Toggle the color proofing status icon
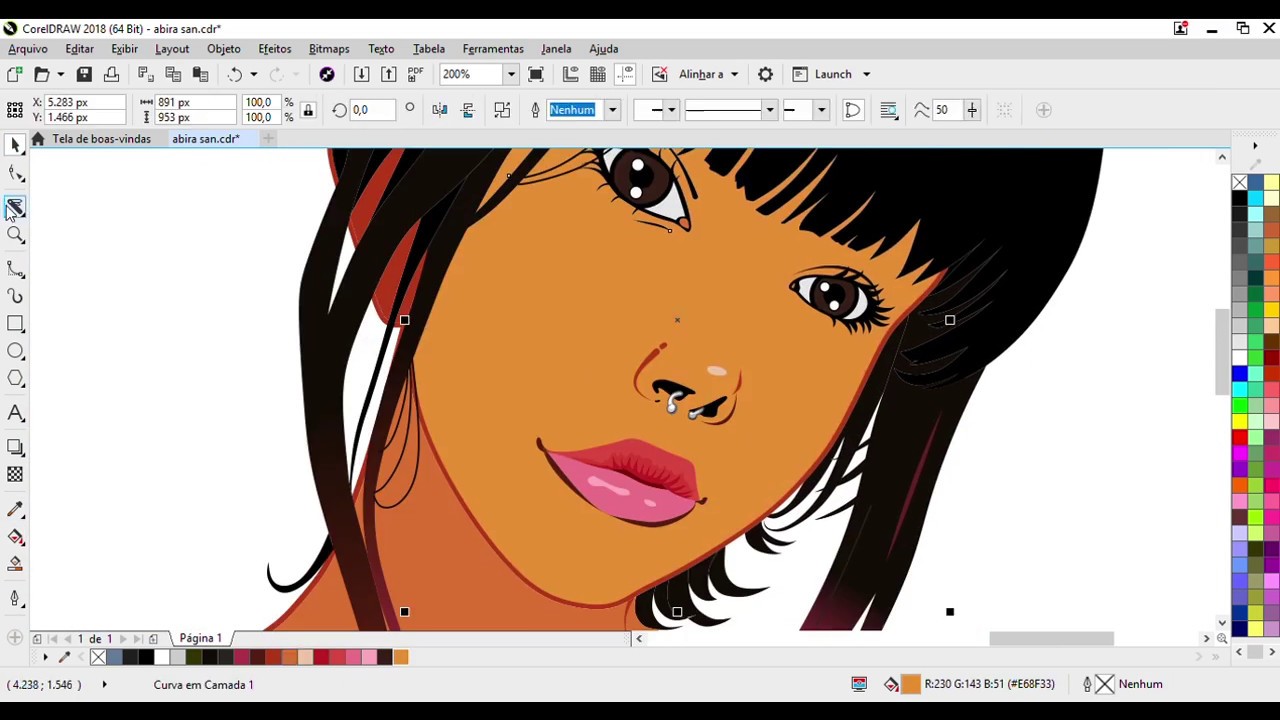This screenshot has height=720, width=1280. pyautogui.click(x=859, y=684)
